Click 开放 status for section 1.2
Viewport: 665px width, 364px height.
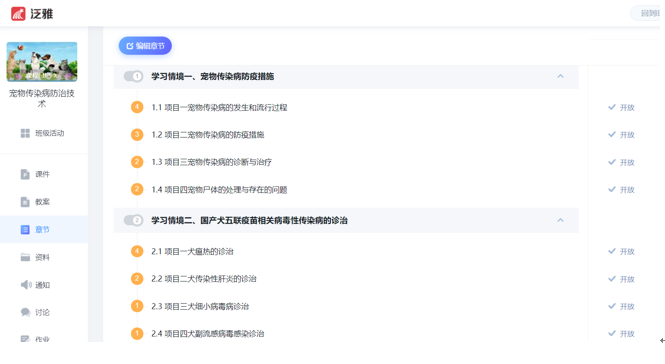pyautogui.click(x=627, y=135)
